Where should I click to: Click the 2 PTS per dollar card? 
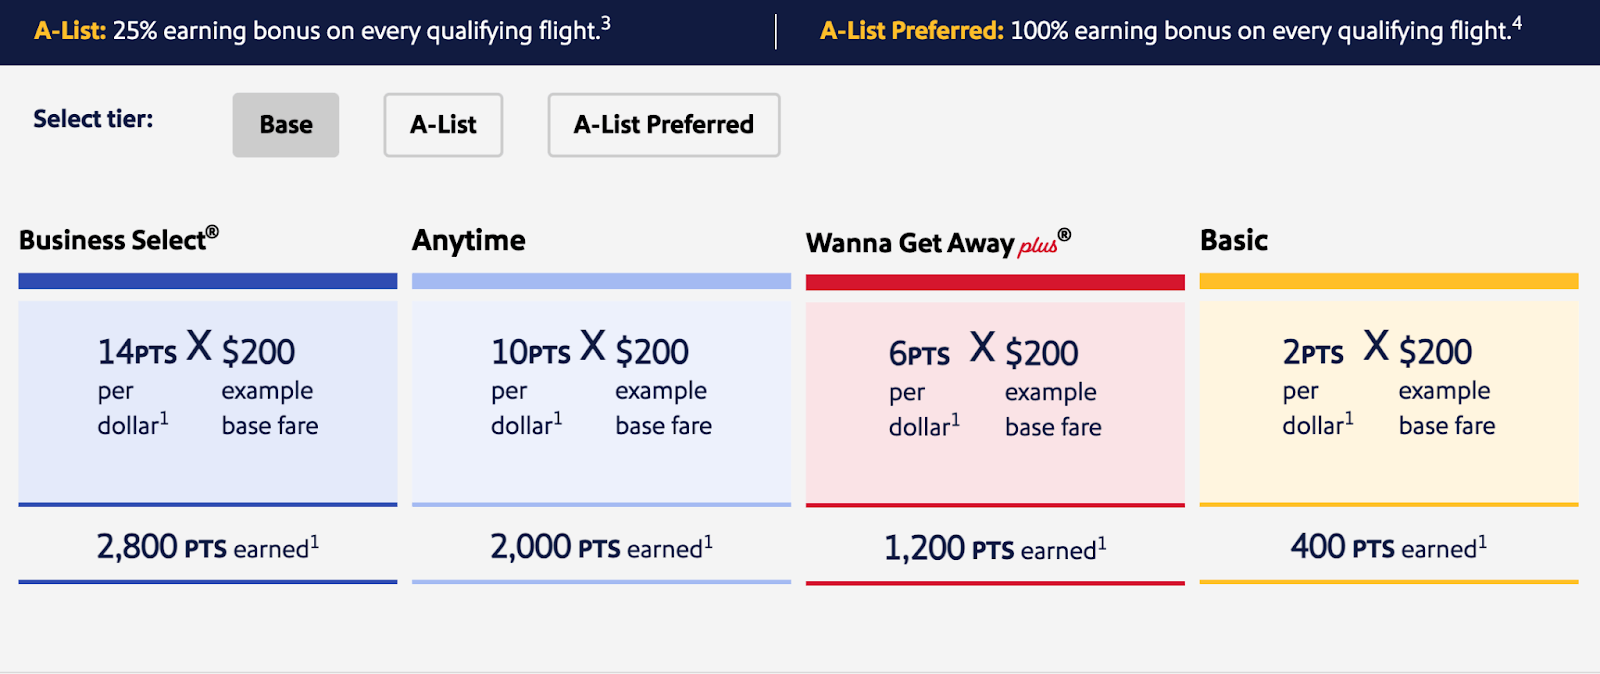(1389, 402)
